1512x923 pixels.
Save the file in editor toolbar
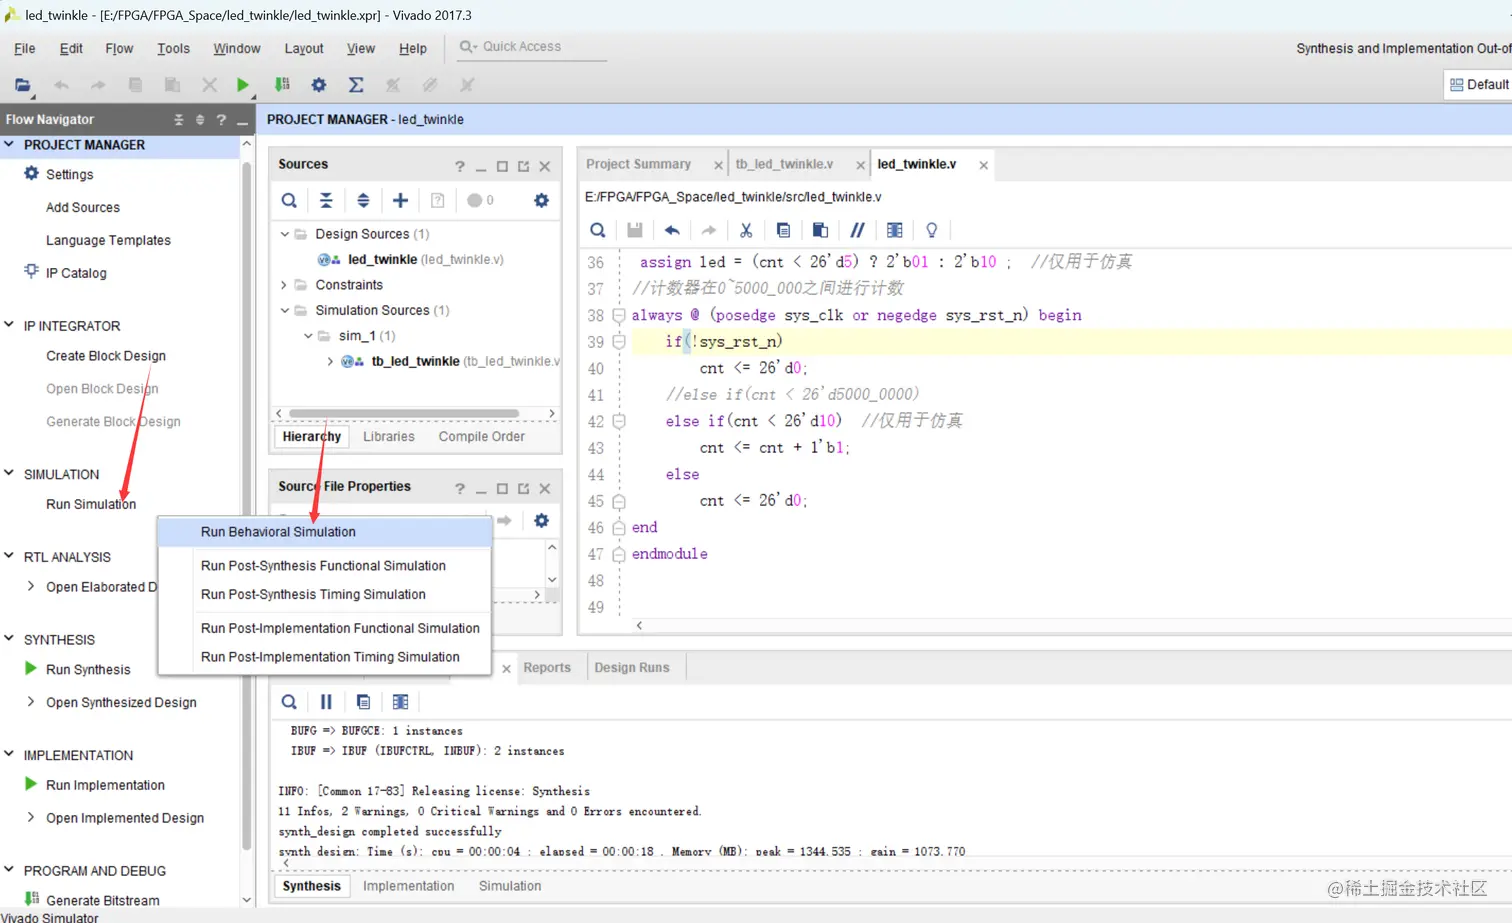click(x=634, y=230)
